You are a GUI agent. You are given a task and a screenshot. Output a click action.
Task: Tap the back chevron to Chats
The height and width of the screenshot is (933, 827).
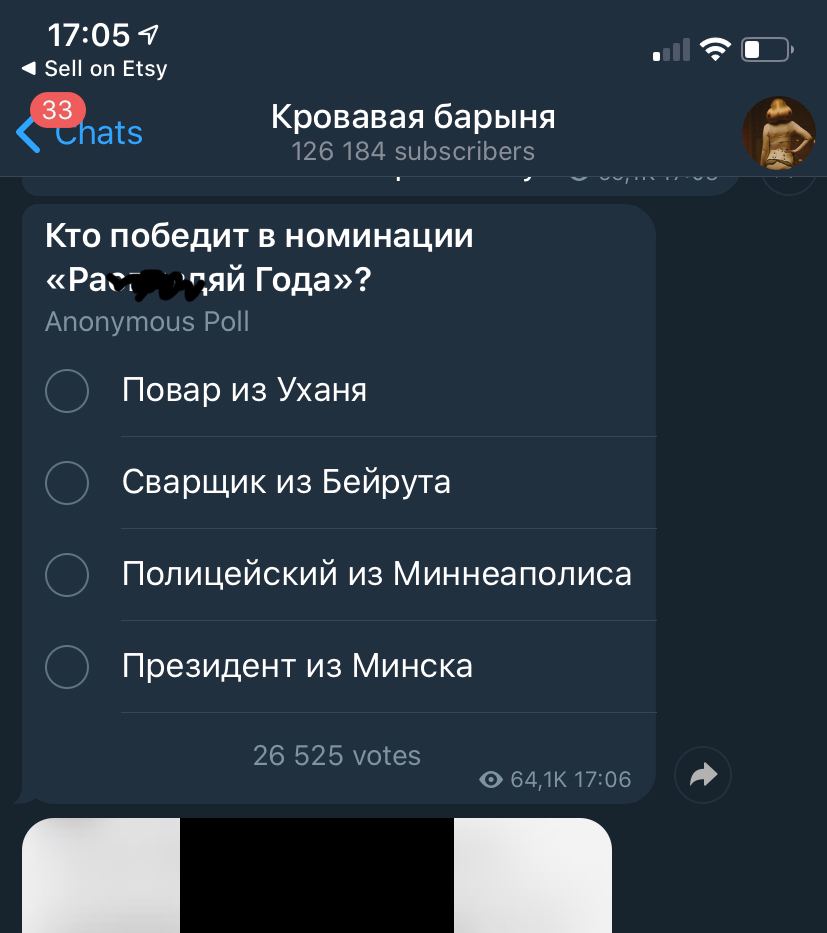point(27,134)
